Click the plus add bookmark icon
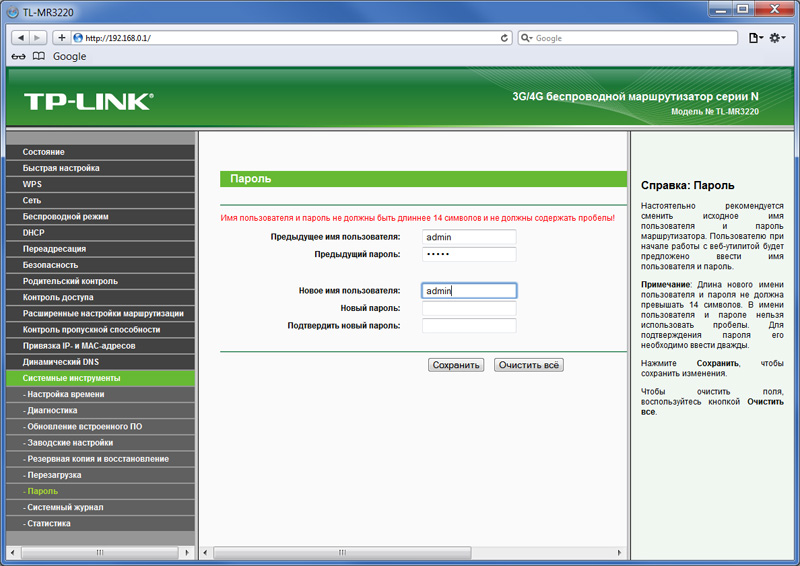This screenshot has height=566, width=800. [x=61, y=37]
